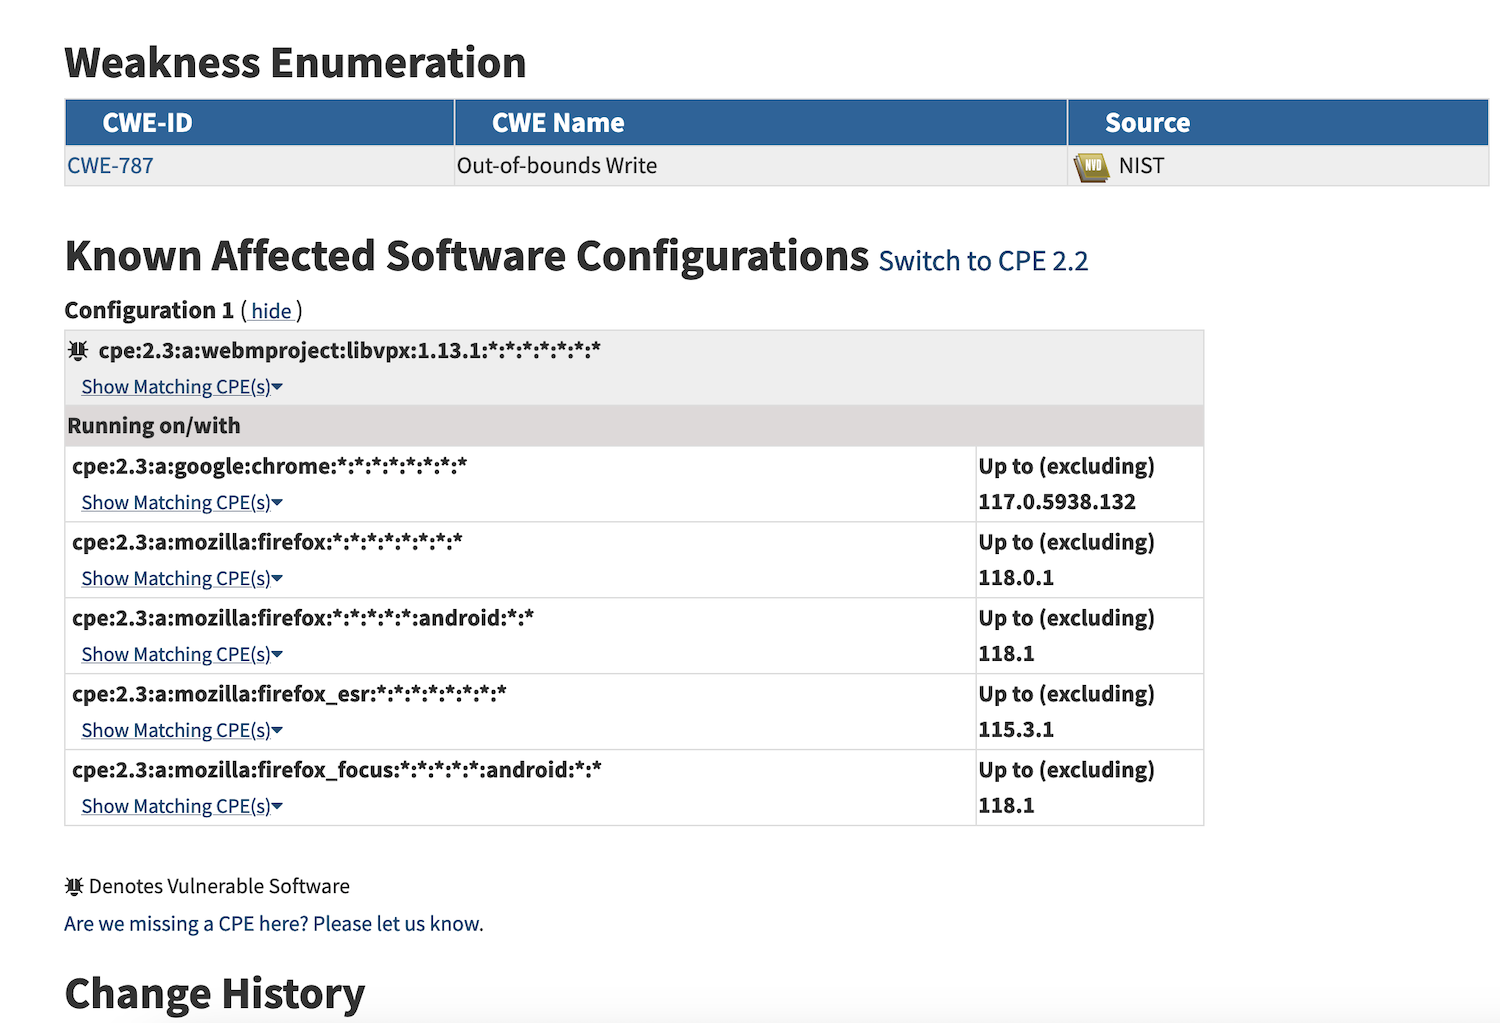
Task: Expand Show Matching CPE(s) for firefox_esr
Action: click(x=182, y=731)
